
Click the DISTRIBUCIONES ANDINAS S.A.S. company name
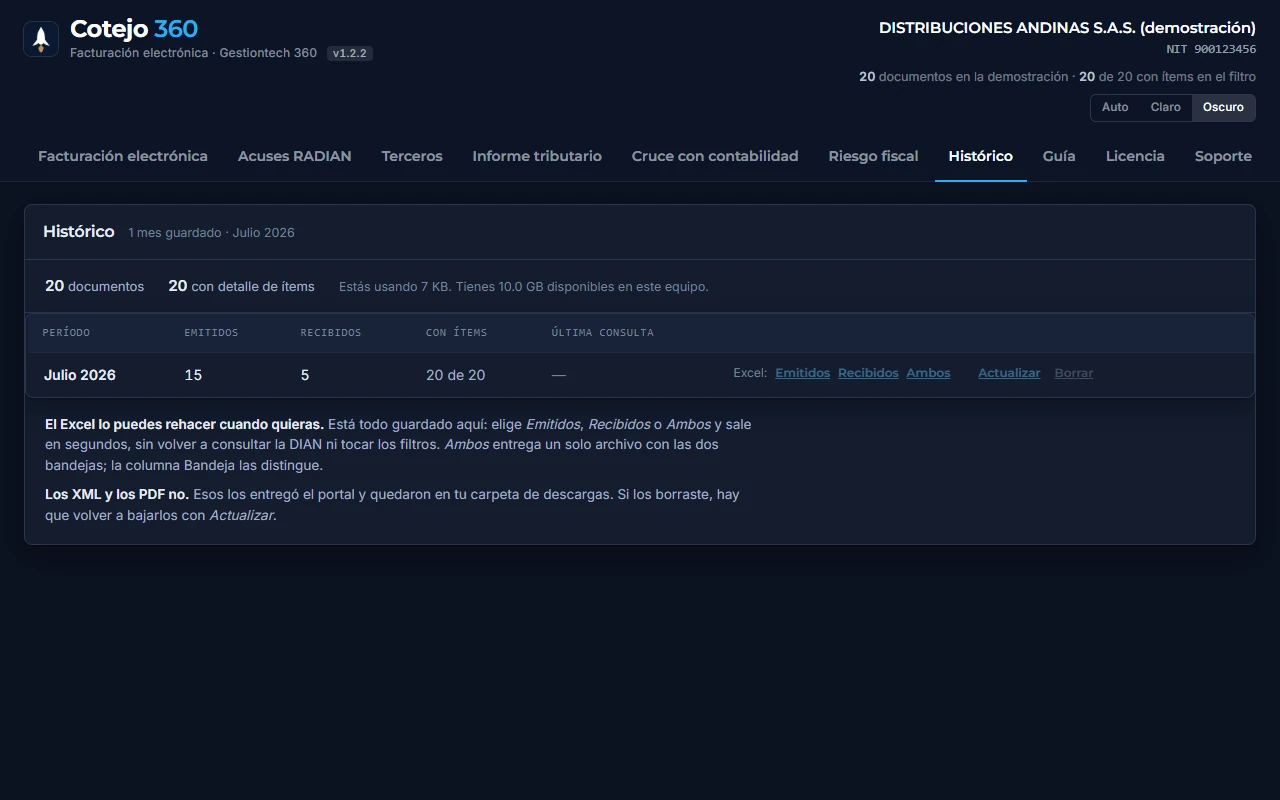coord(1067,28)
